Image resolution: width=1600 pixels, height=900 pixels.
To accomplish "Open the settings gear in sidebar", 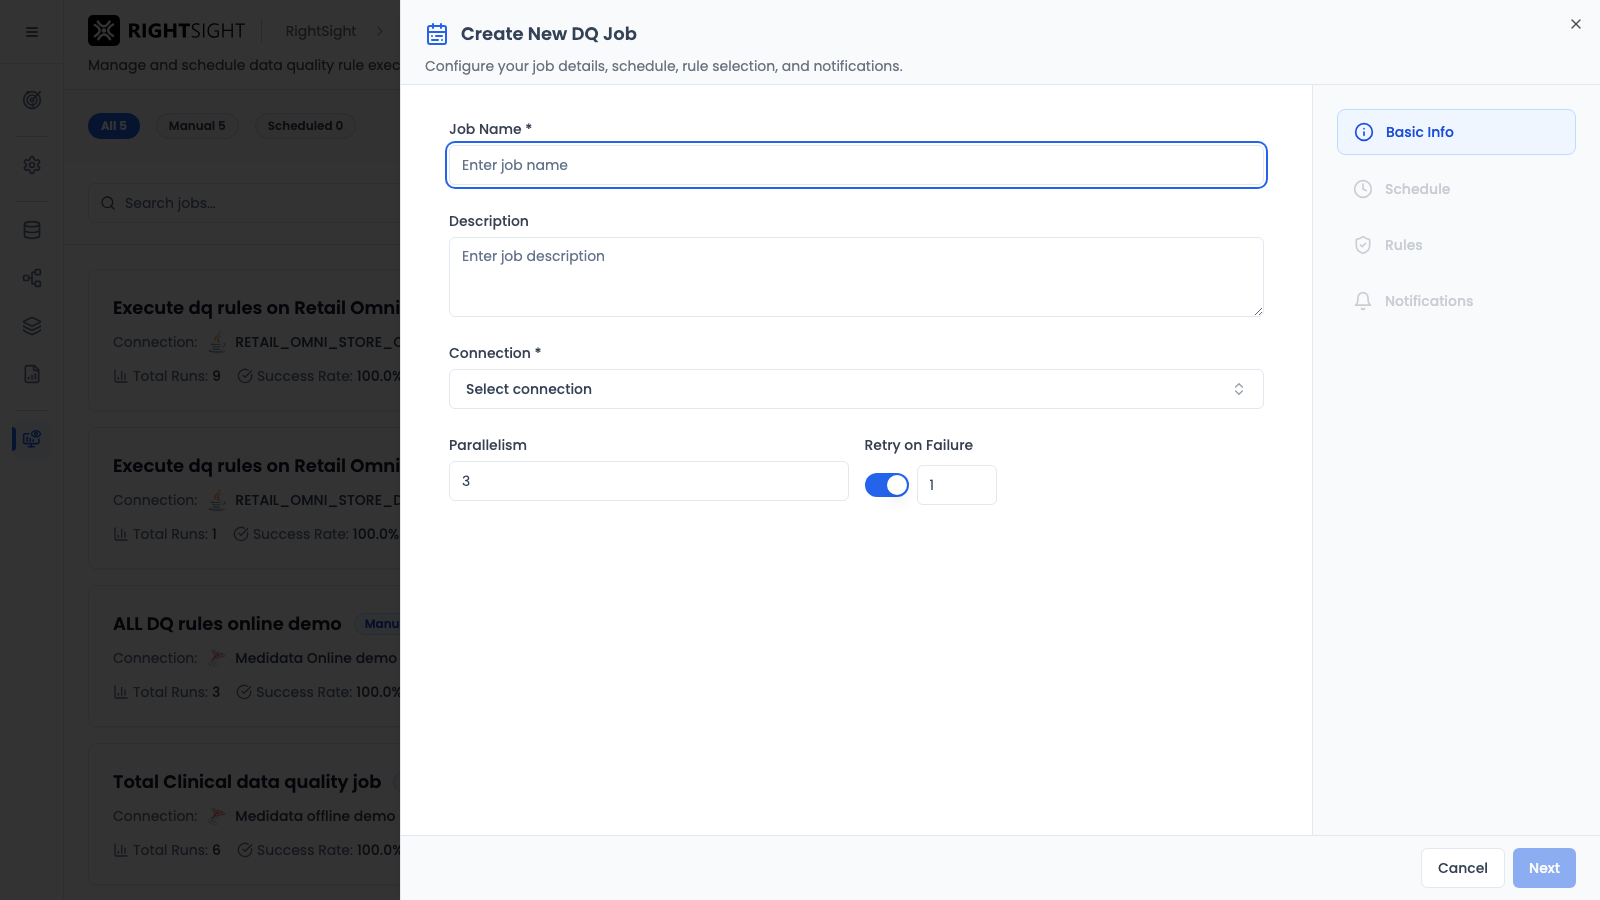I will [32, 165].
